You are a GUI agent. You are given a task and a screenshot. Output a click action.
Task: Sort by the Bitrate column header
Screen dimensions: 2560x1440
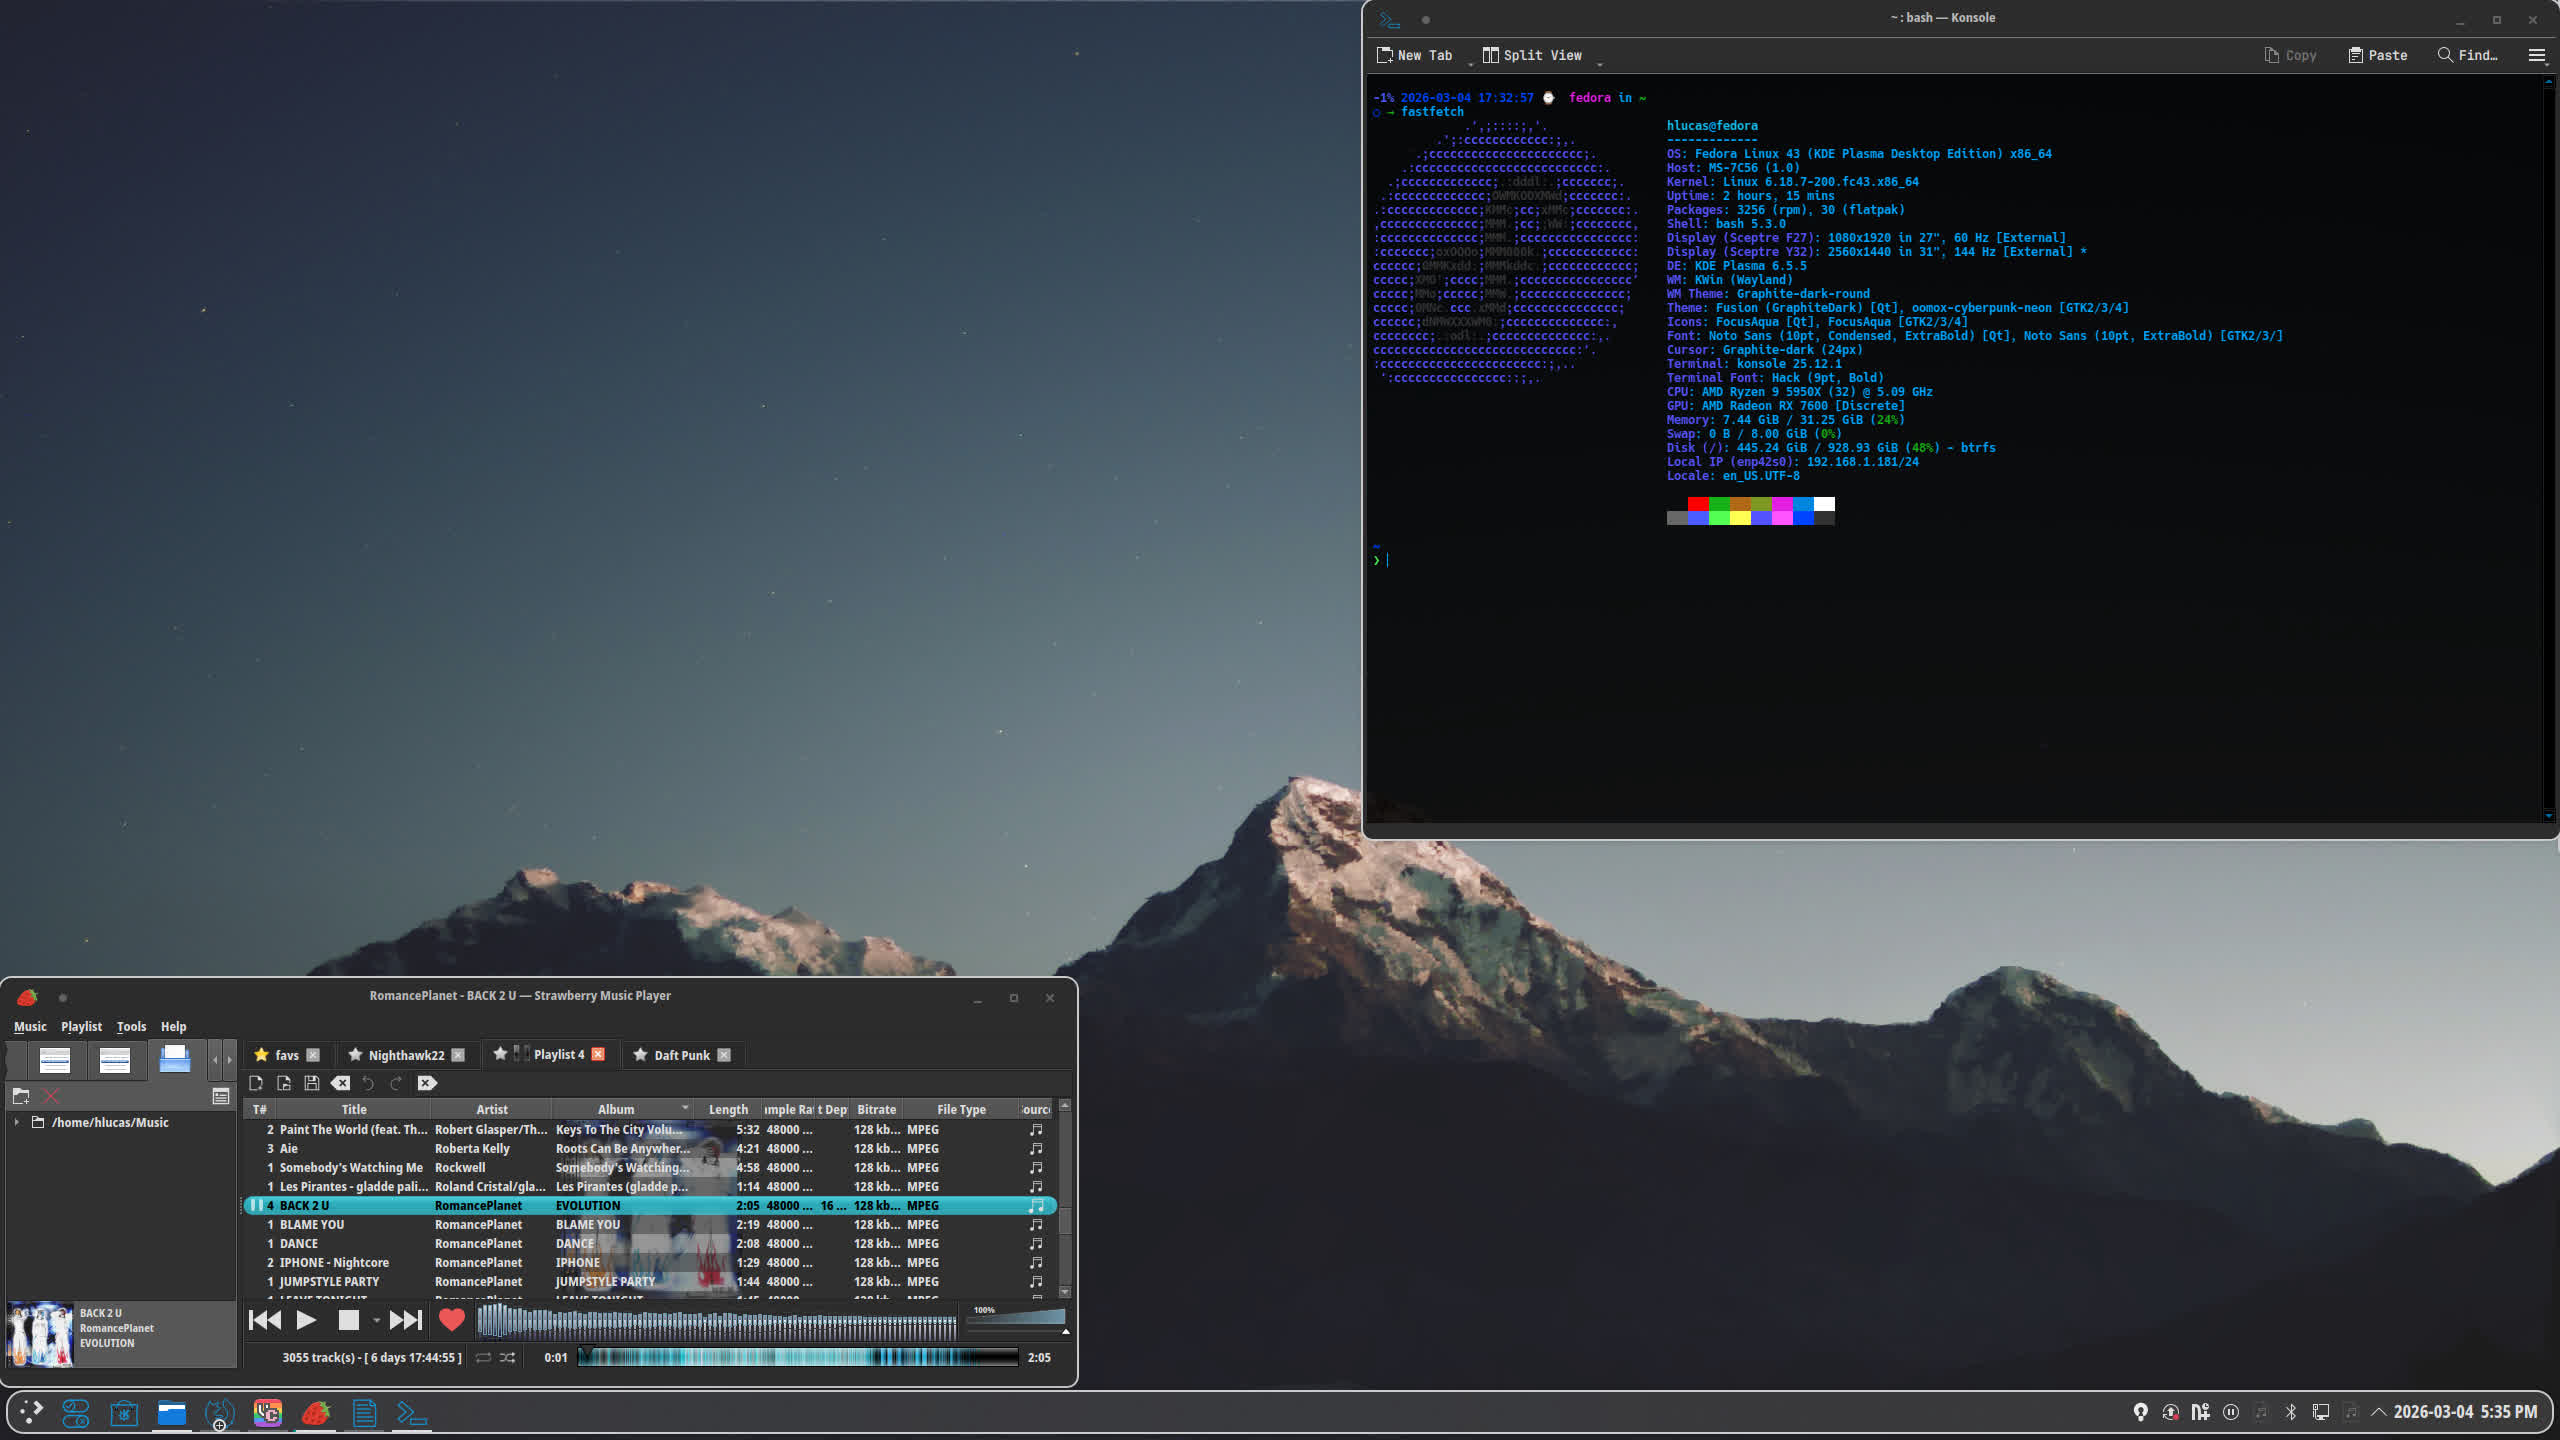click(x=876, y=1110)
